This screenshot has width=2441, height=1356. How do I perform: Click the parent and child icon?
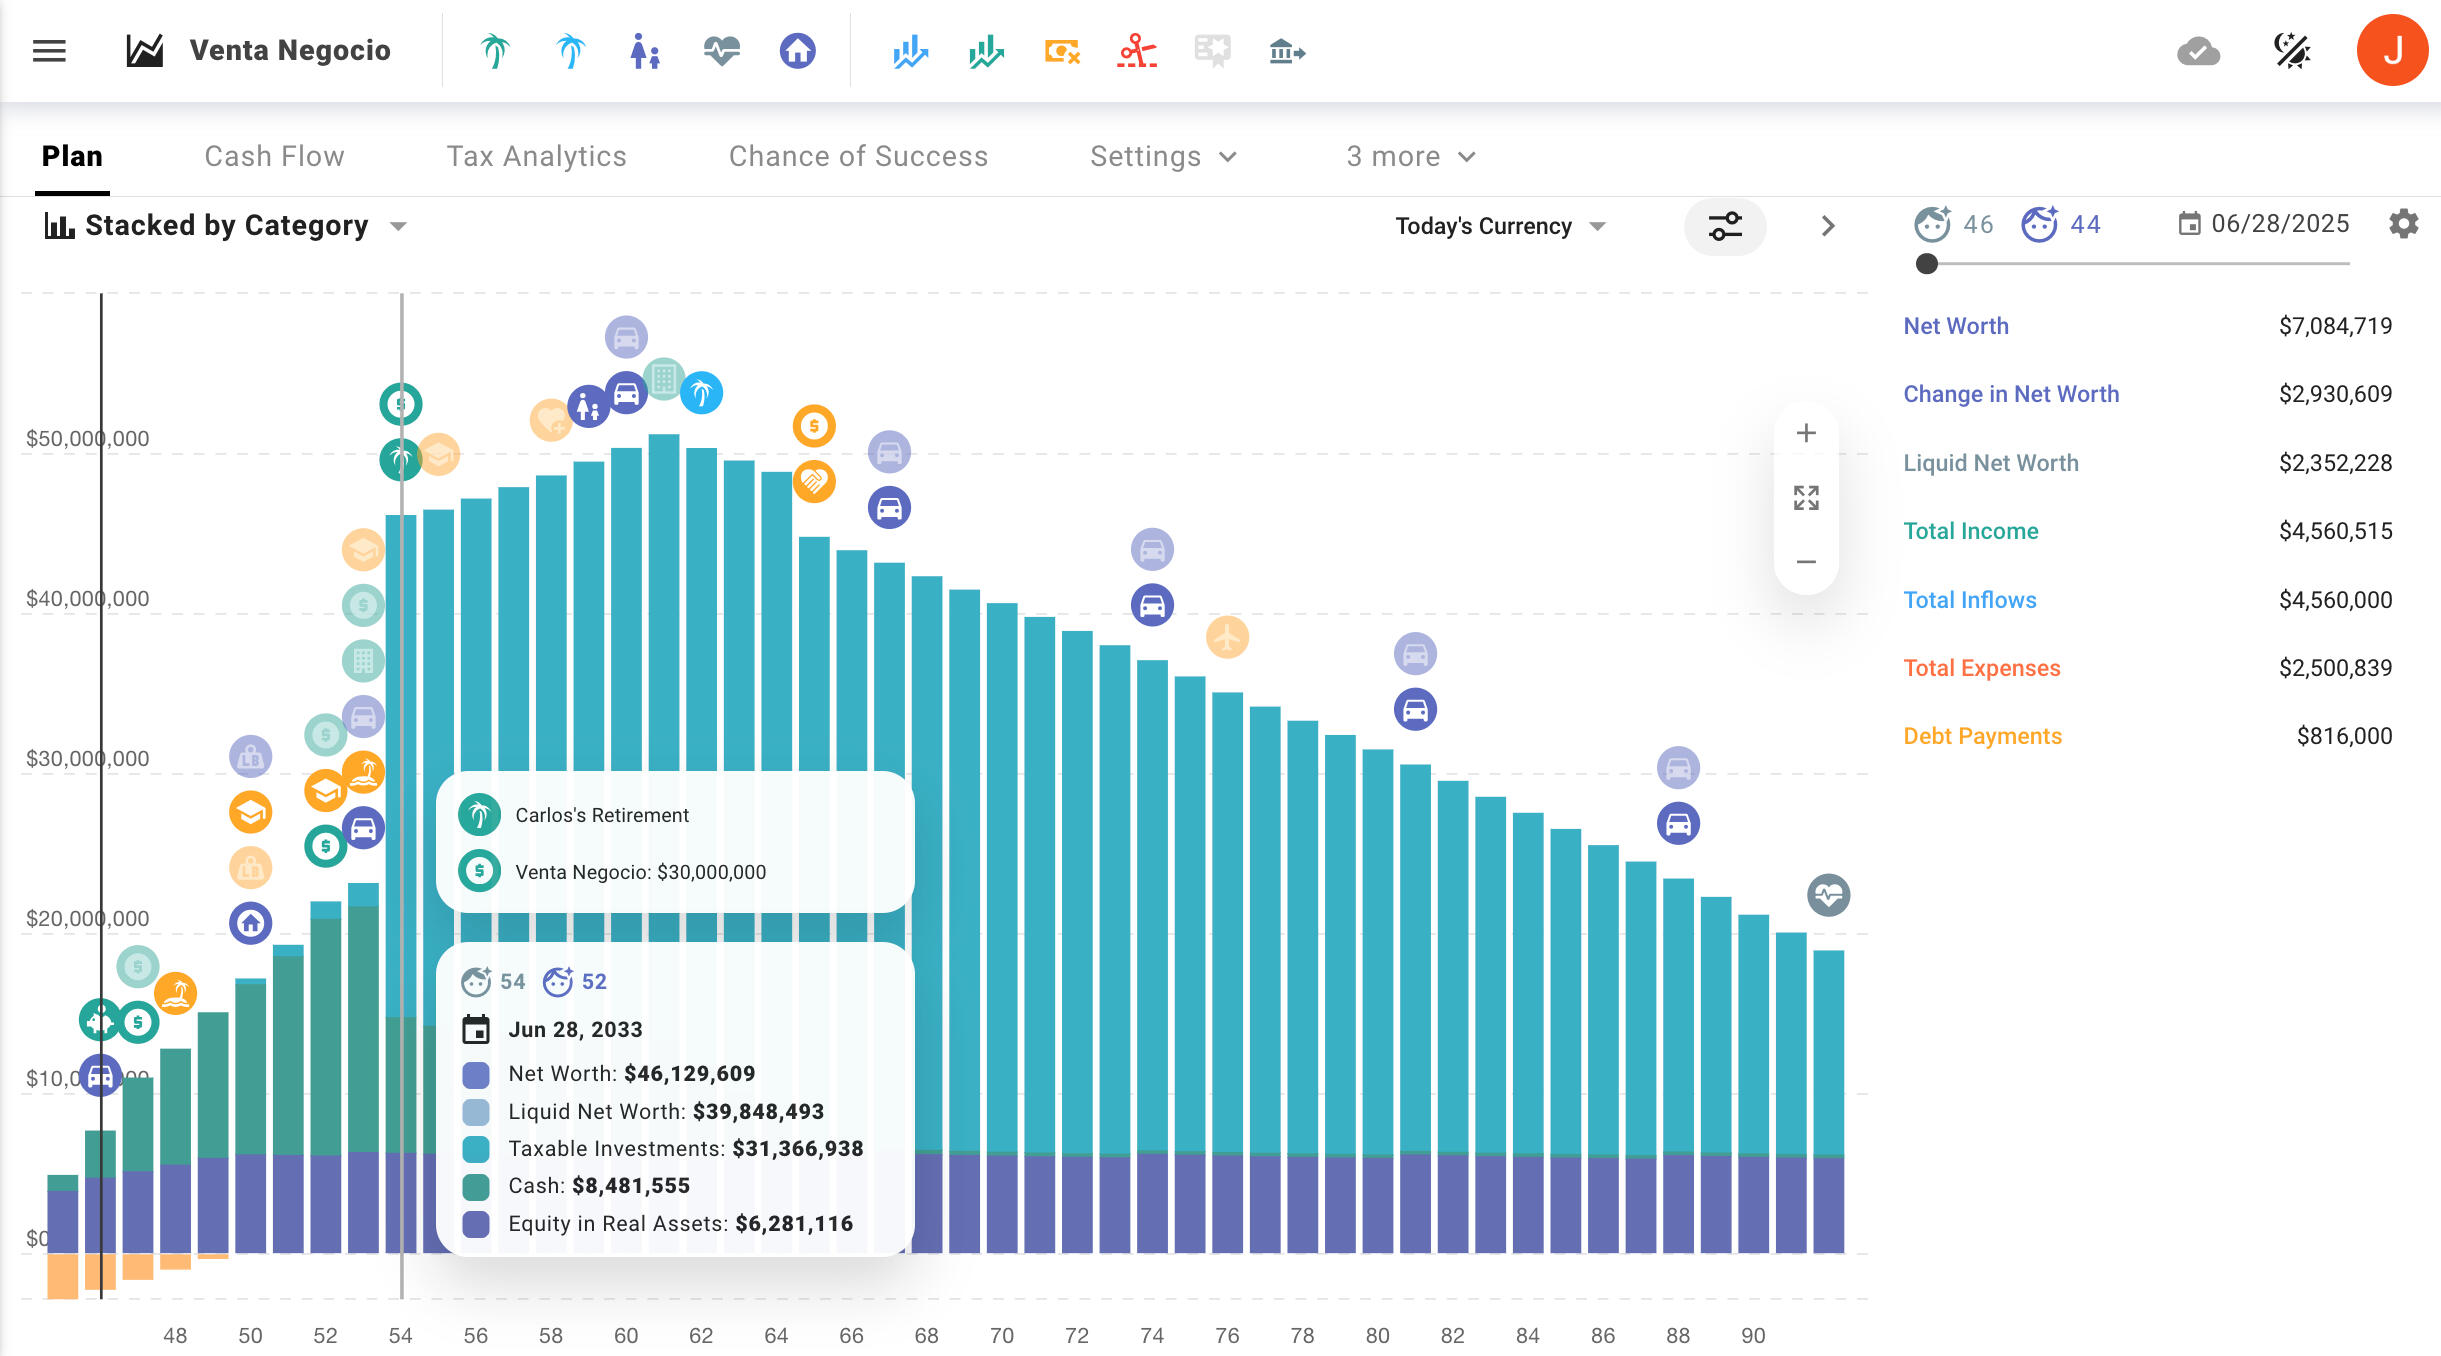click(x=645, y=51)
